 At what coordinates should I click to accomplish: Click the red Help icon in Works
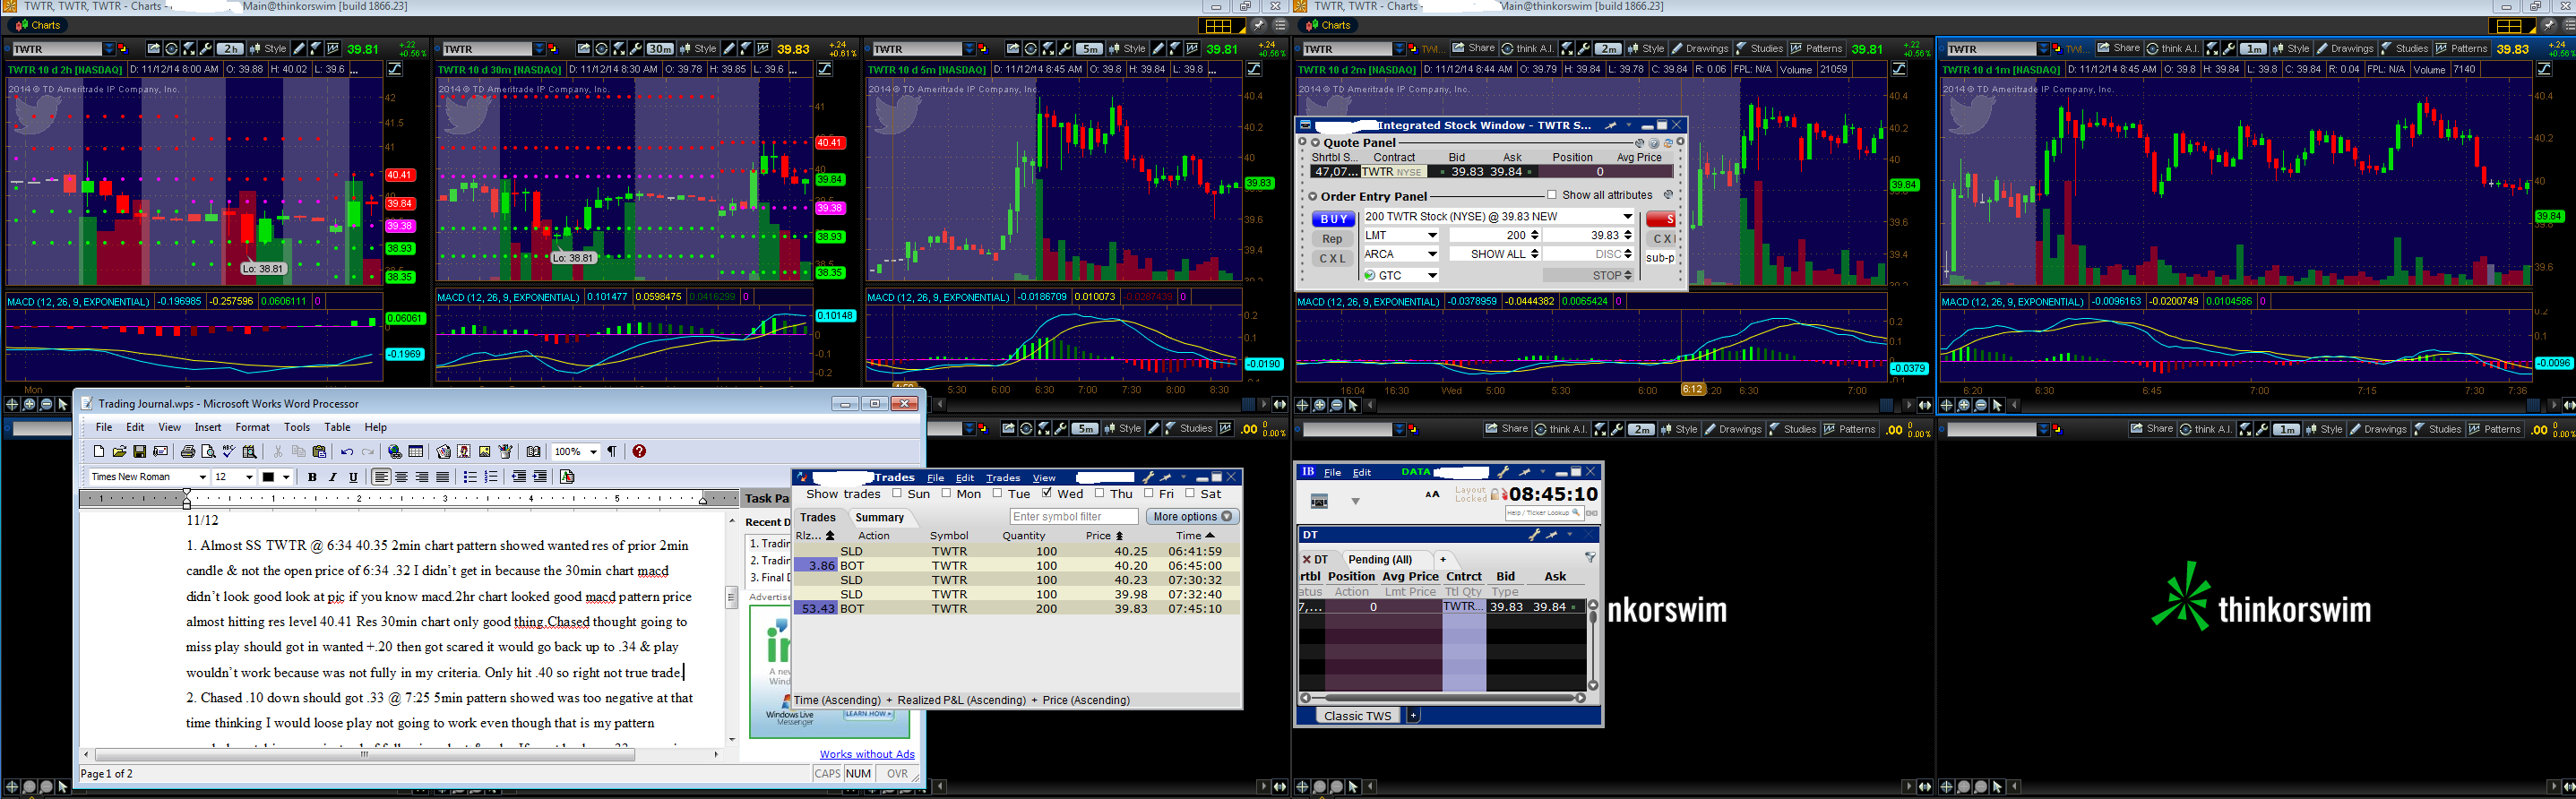point(639,452)
